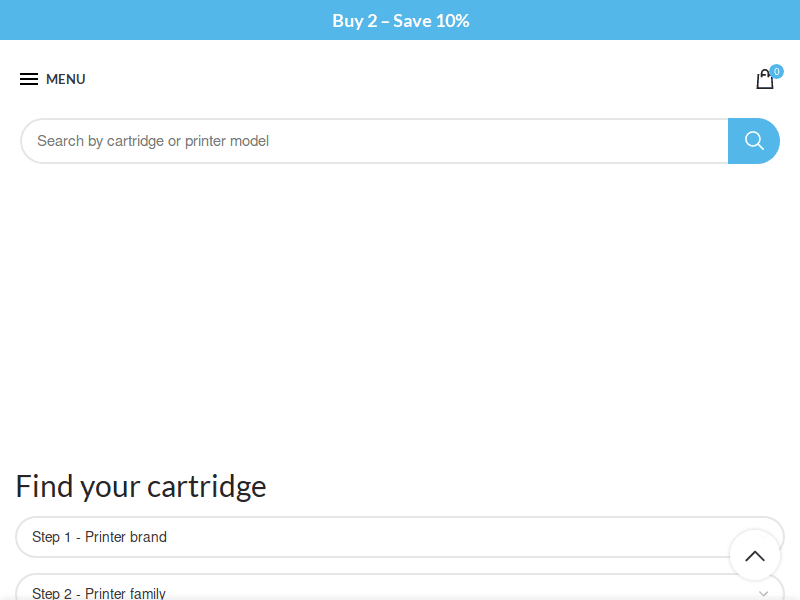Image resolution: width=800 pixels, height=600 pixels.
Task: Click the search input placeholder text
Action: (x=151, y=140)
